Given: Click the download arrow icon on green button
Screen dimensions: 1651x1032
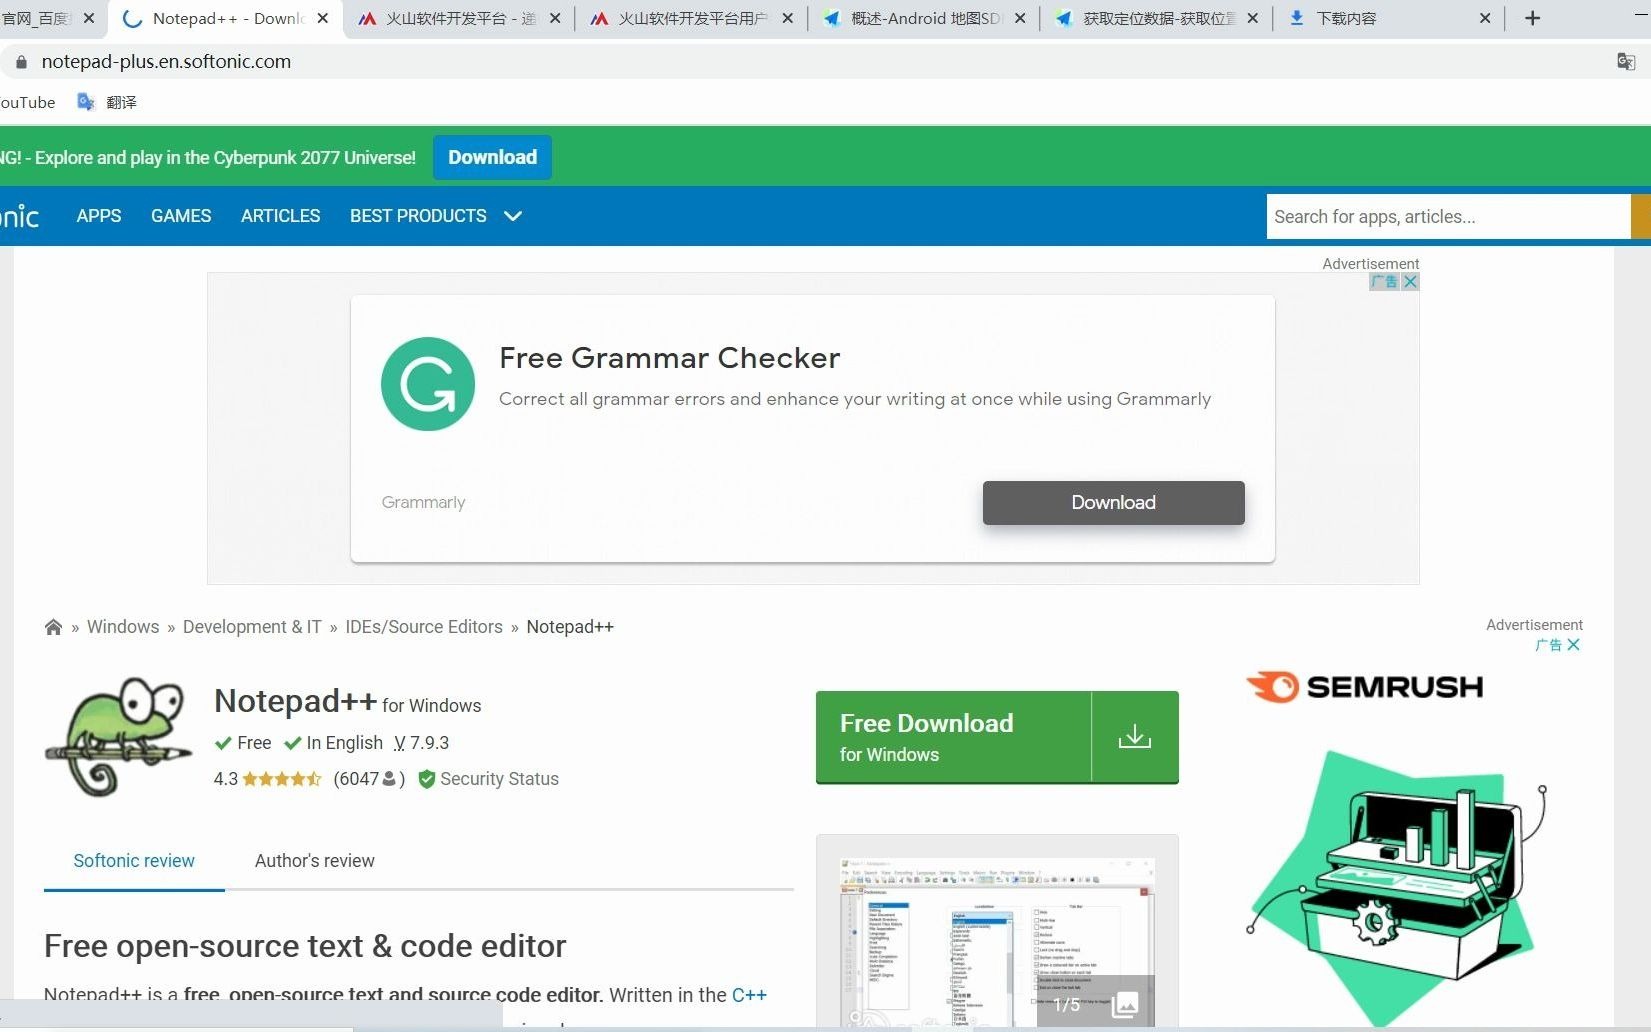Looking at the screenshot, I should tap(1135, 737).
